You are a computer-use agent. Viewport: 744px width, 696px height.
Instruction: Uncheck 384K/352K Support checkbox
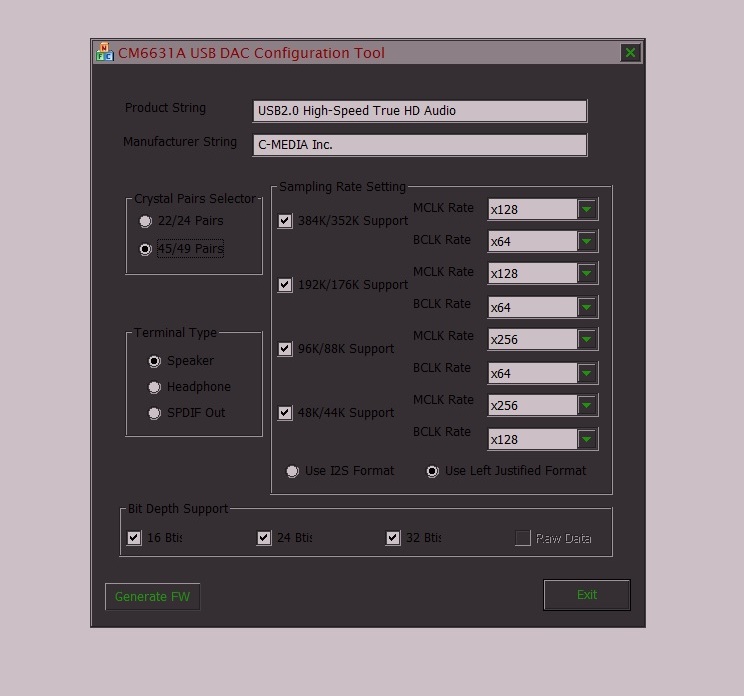(286, 221)
